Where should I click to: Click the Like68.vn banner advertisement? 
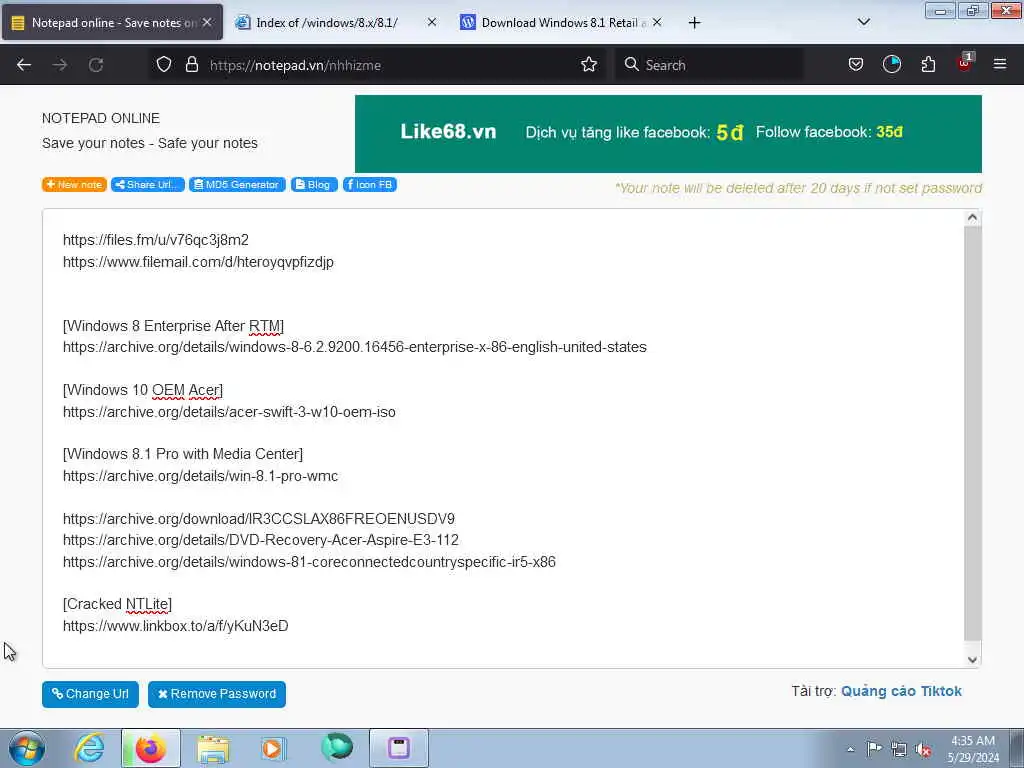click(x=668, y=134)
